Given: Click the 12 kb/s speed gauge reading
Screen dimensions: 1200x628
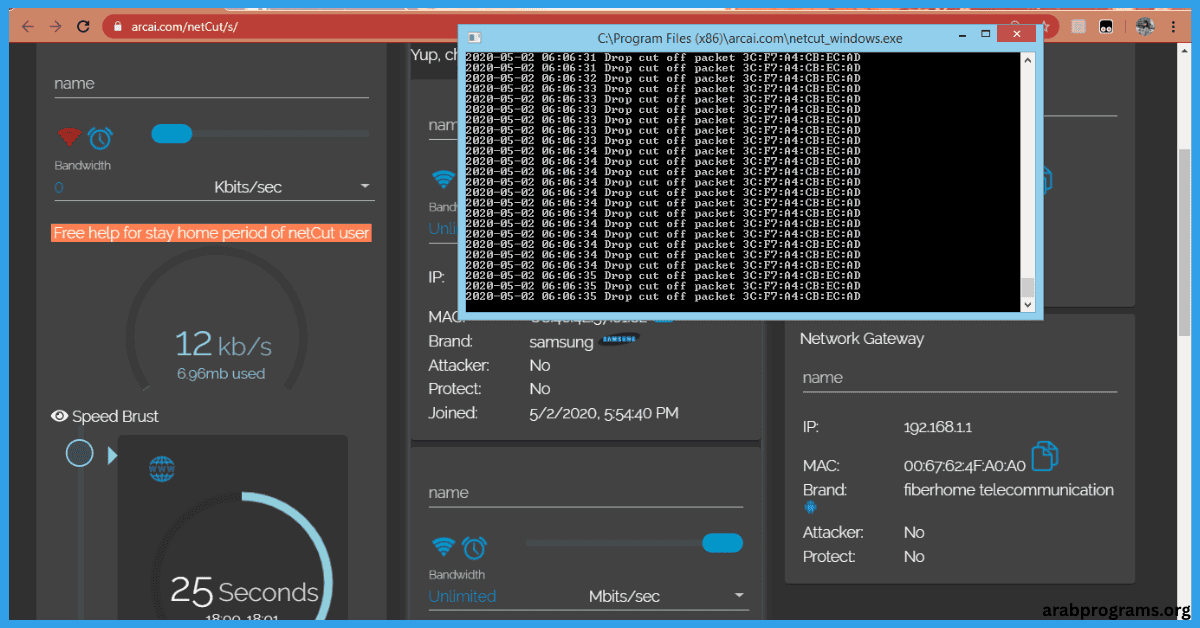Looking at the screenshot, I should [223, 345].
